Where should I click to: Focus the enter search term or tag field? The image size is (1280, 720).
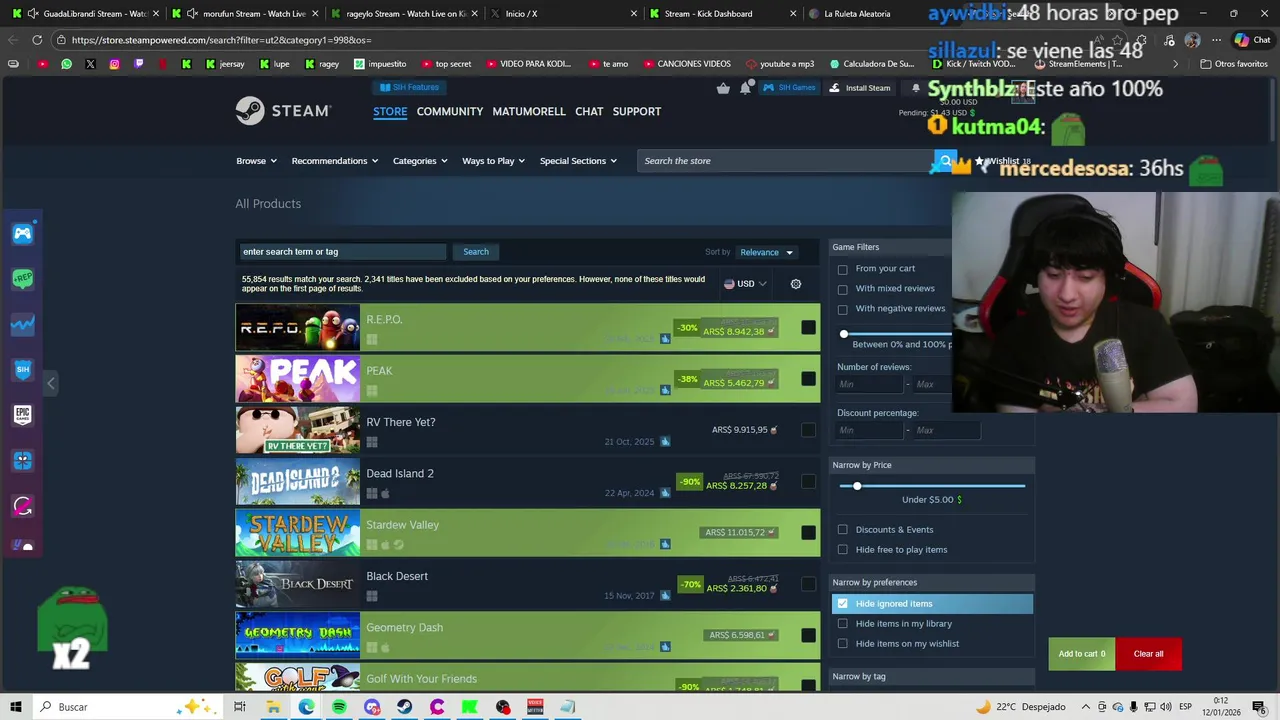pos(341,252)
